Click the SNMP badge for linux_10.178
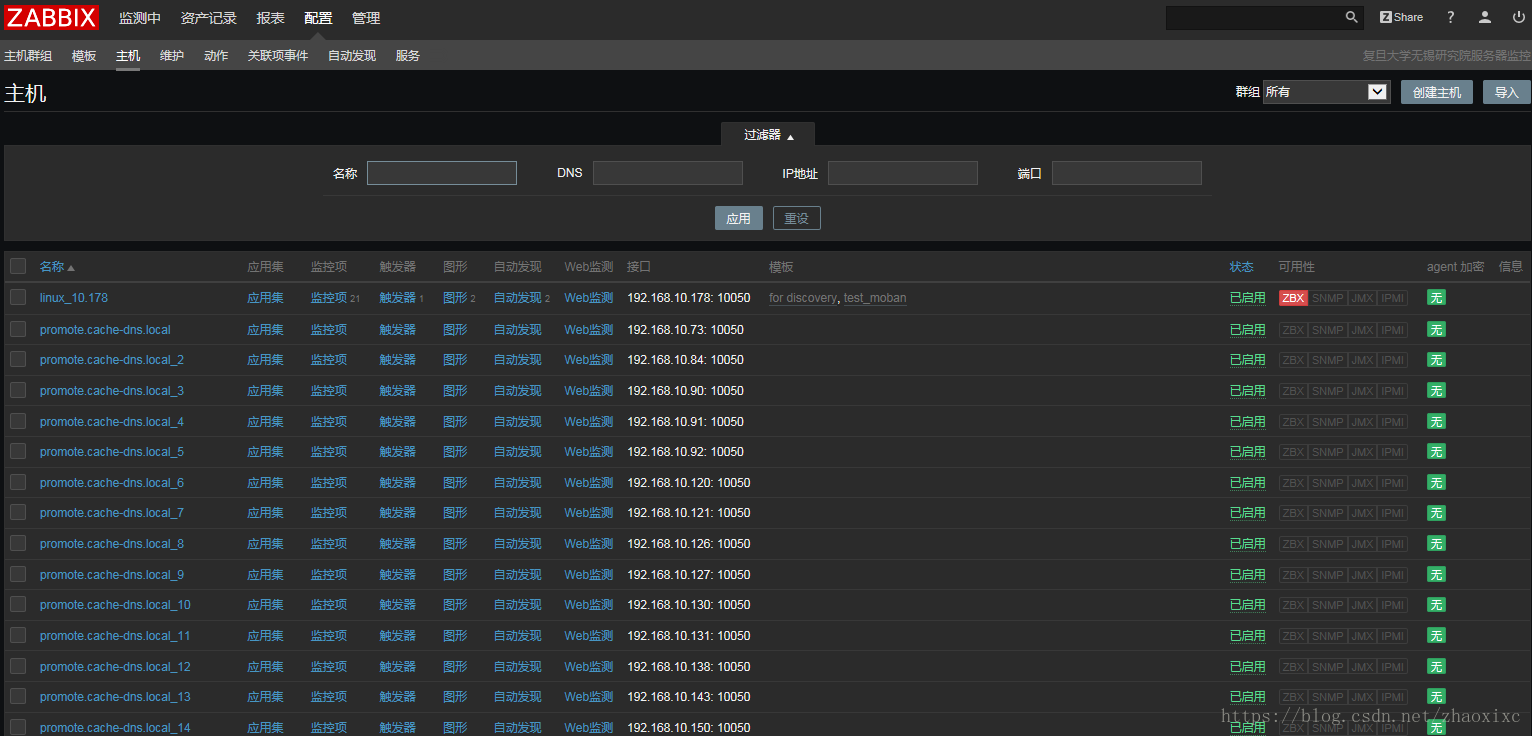The width and height of the screenshot is (1532, 736). coord(1328,298)
